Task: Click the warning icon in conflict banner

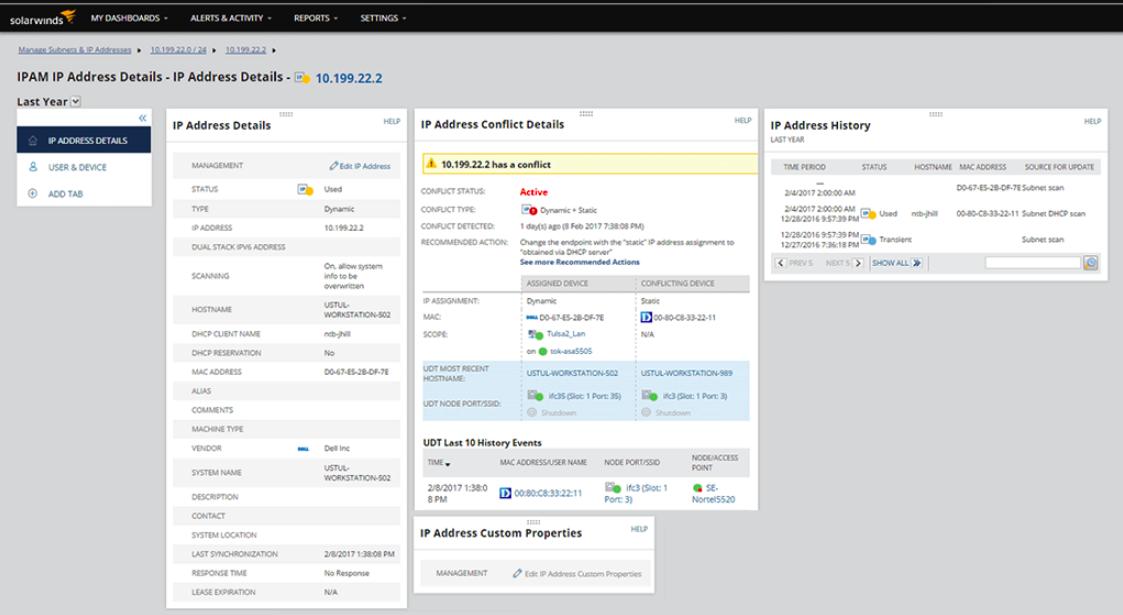Action: tap(431, 164)
